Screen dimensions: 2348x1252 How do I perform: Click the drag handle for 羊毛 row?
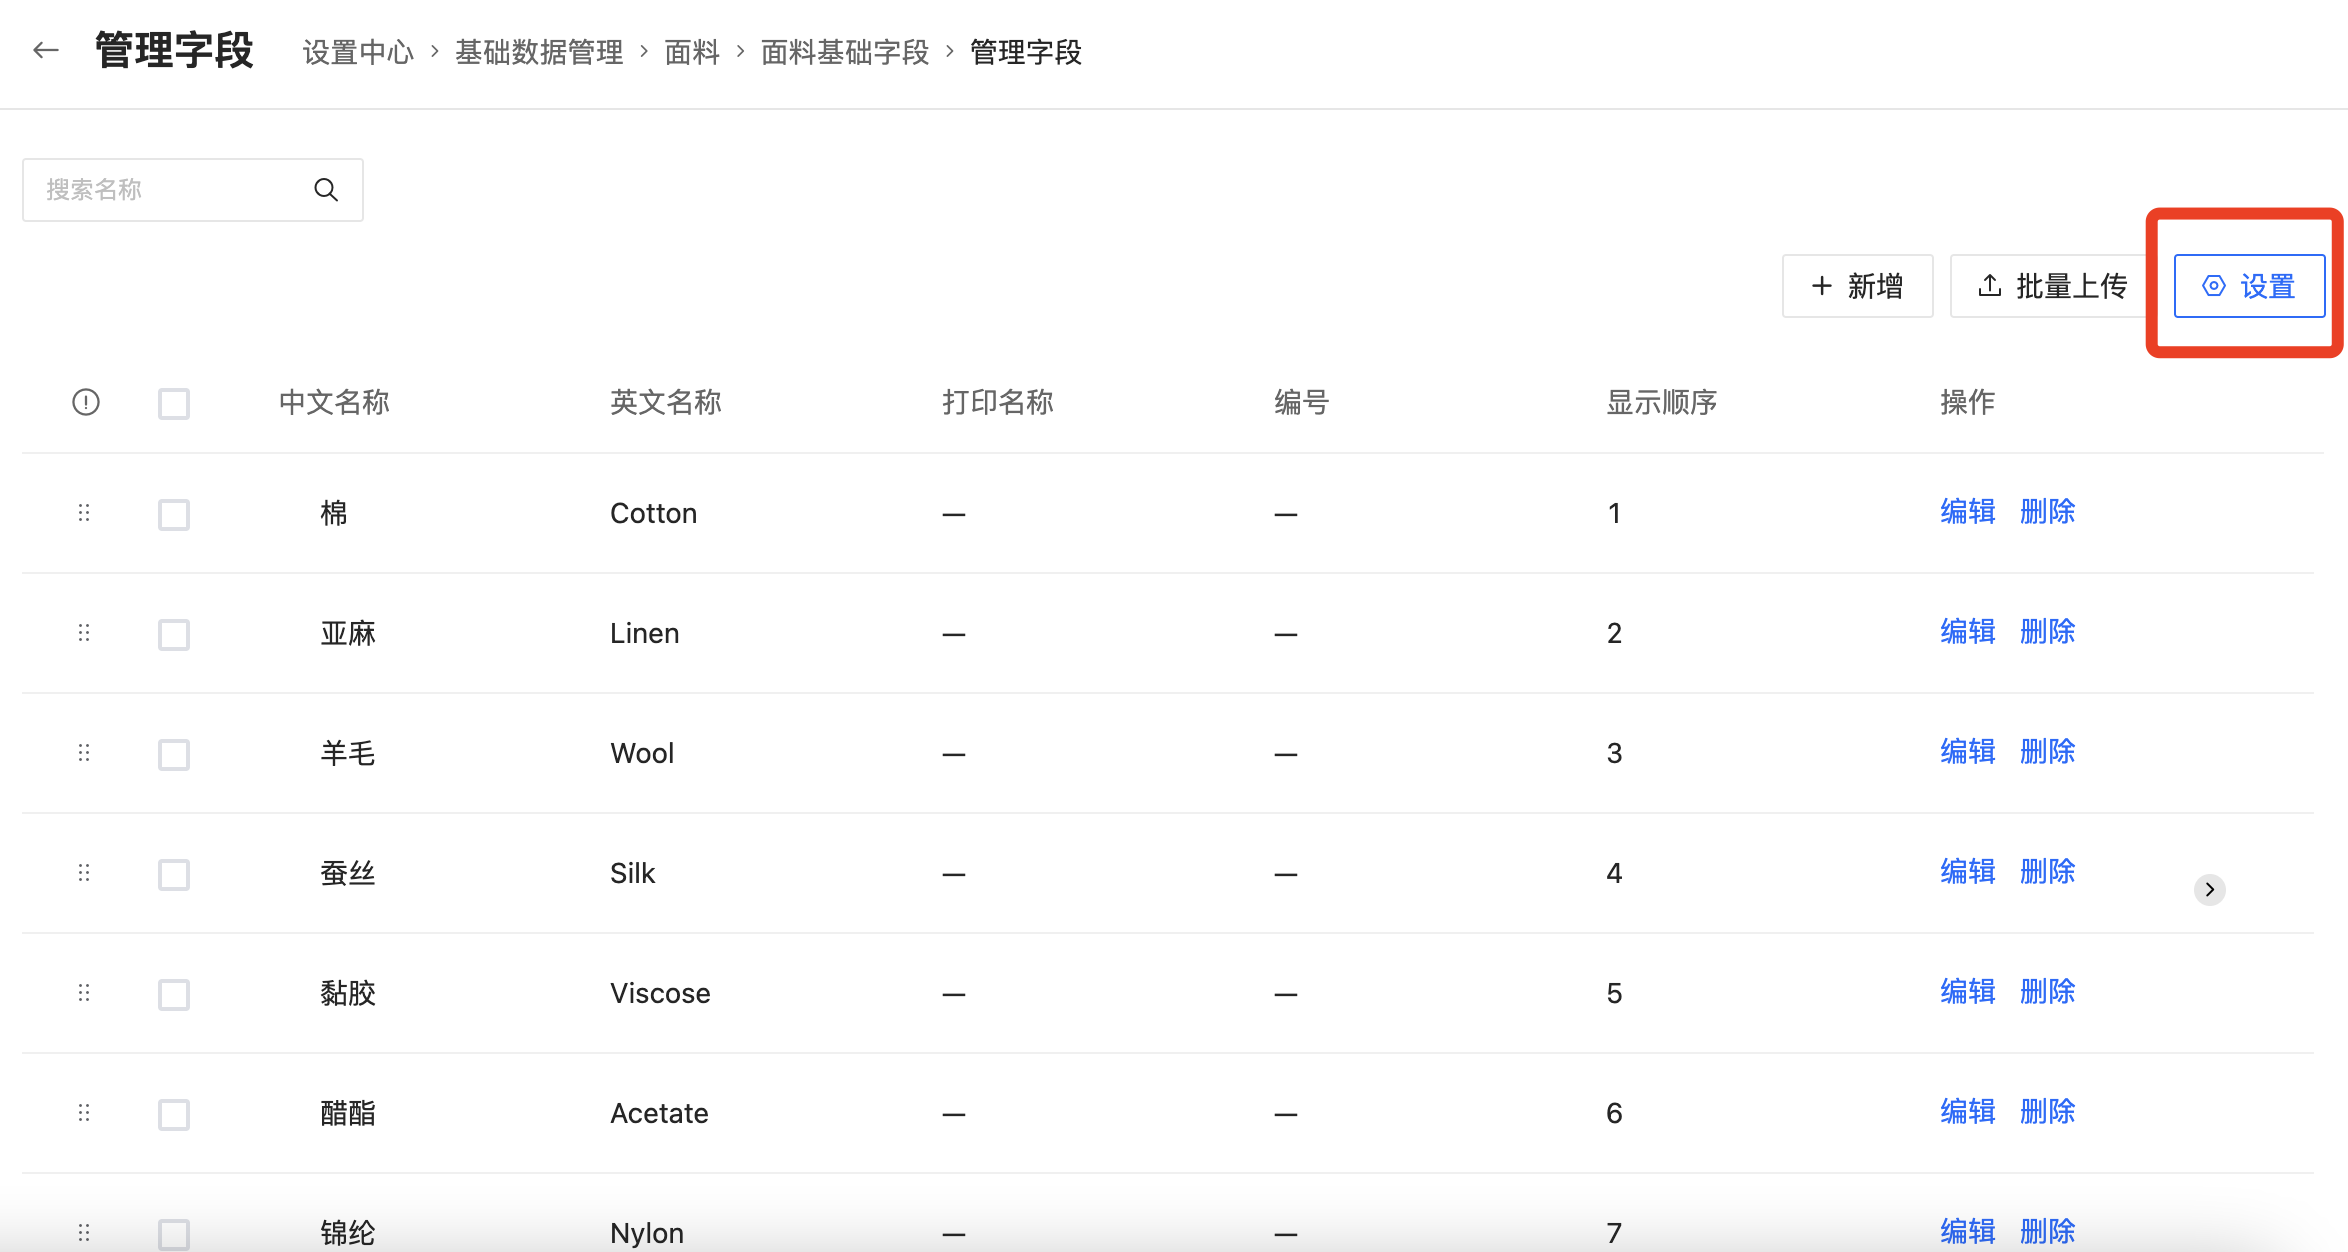(x=84, y=753)
